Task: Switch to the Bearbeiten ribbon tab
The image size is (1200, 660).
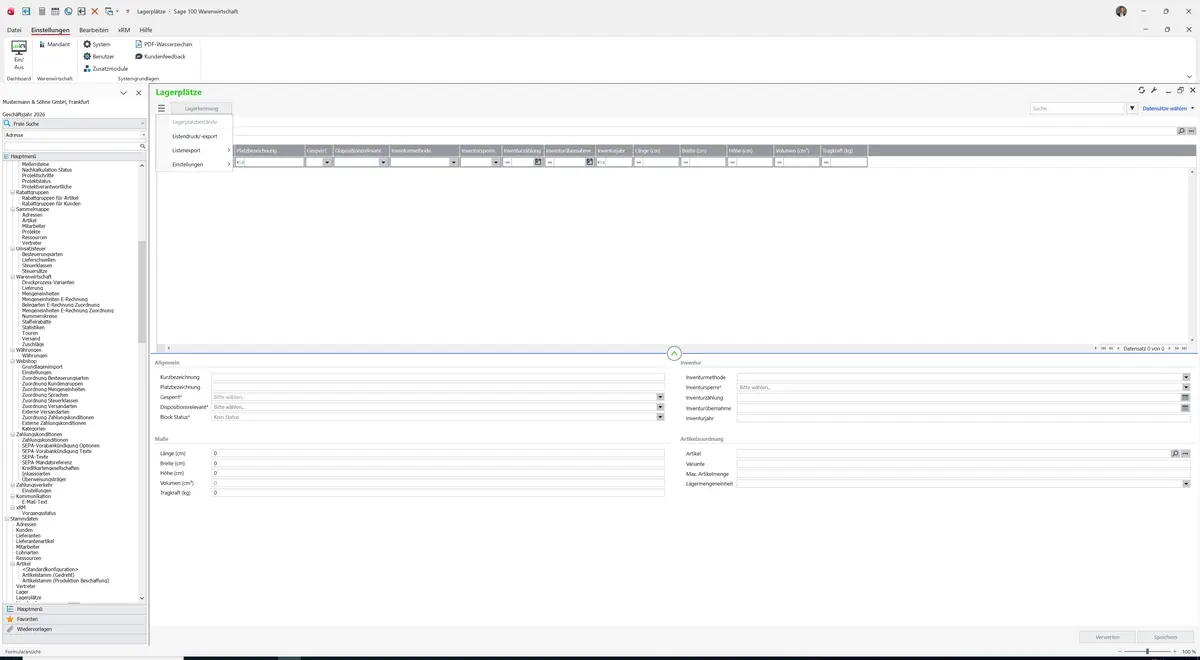Action: click(x=94, y=30)
